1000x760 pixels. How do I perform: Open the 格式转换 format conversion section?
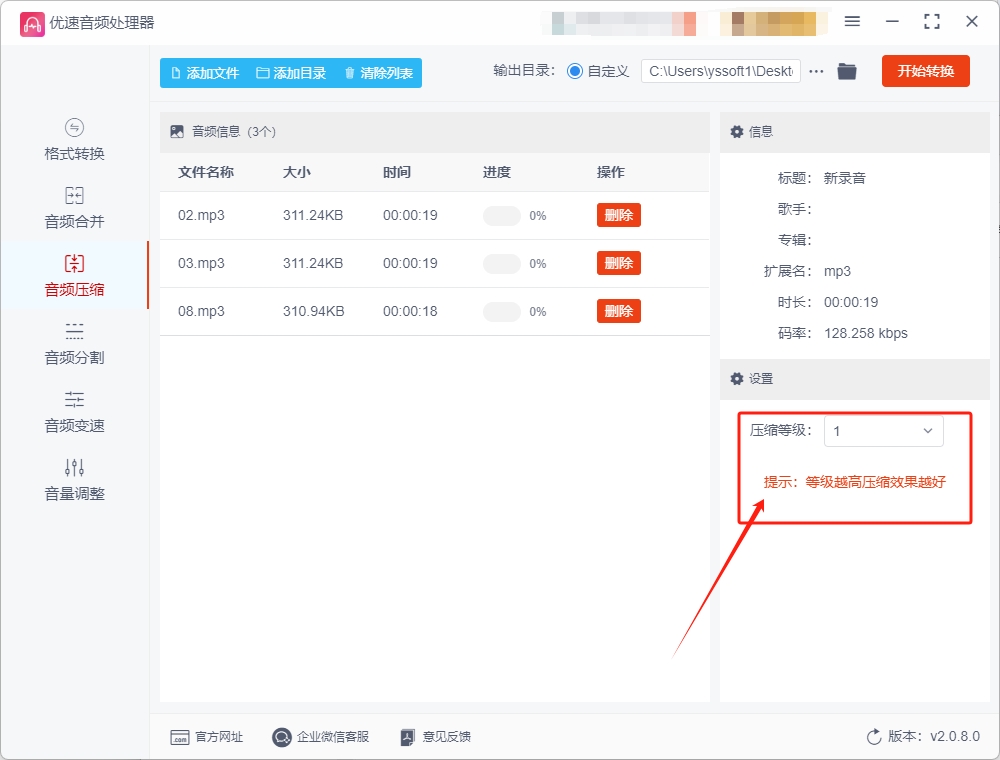click(x=74, y=140)
